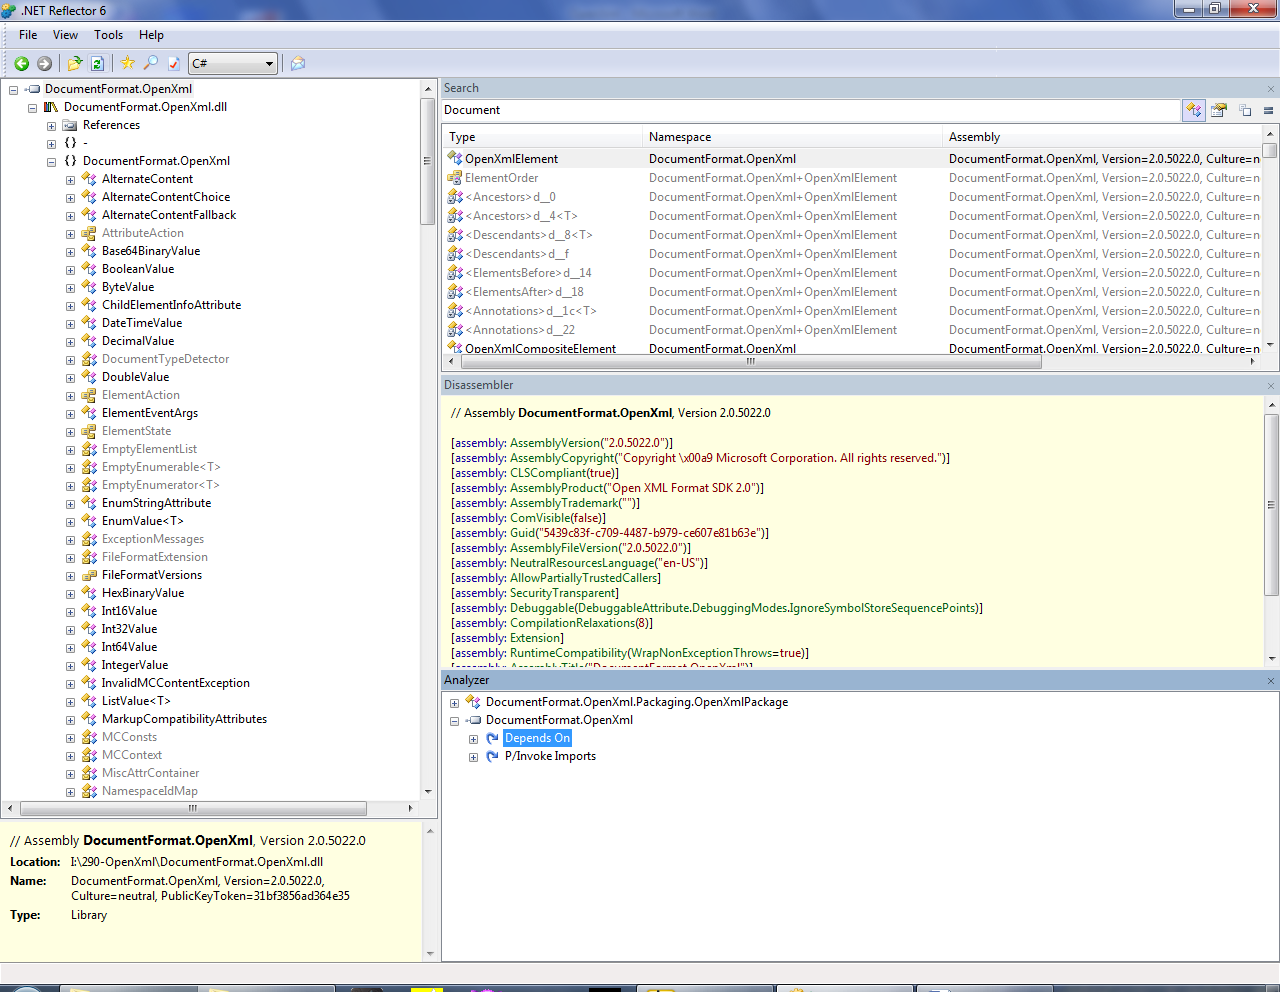Screen dimensions: 1280x992
Task: Click the envelope feedback icon on the toolbar
Action: coord(297,63)
